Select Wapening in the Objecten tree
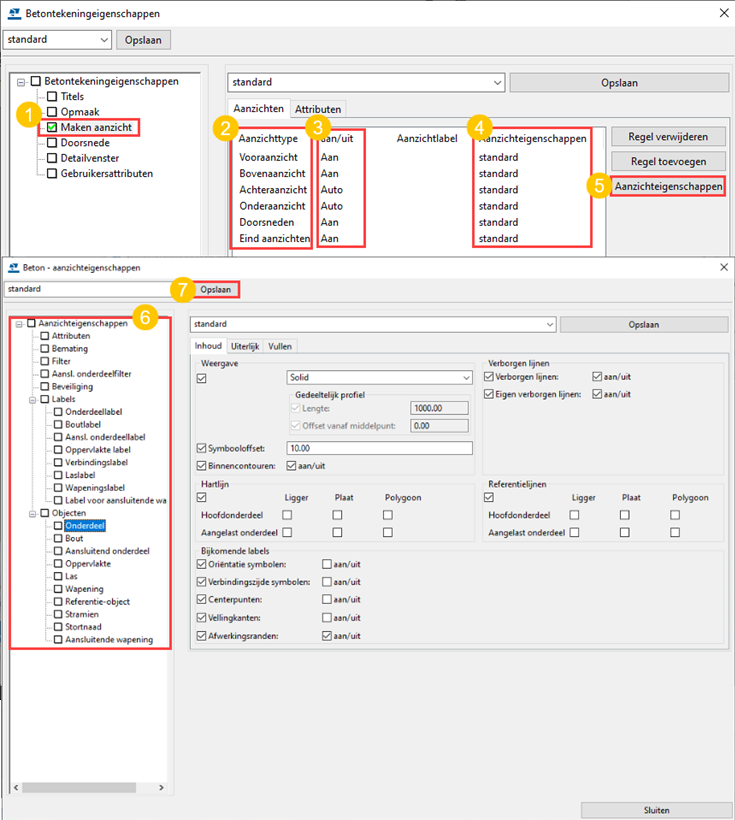The width and height of the screenshot is (735, 820). pos(84,589)
